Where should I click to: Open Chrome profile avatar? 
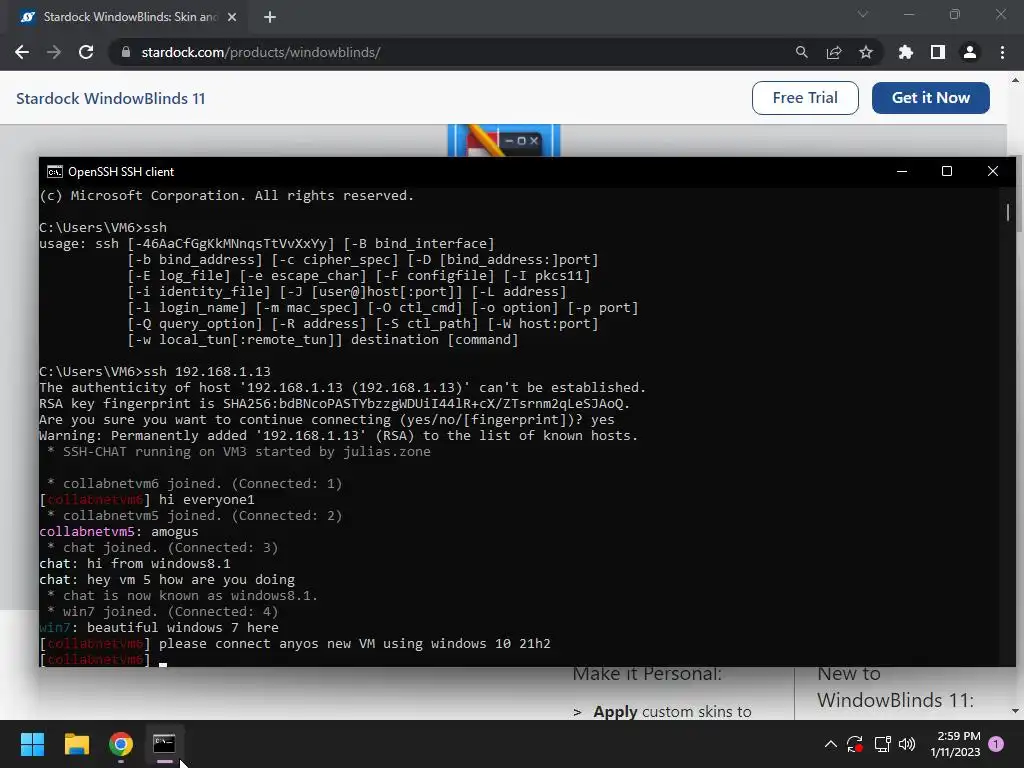point(970,52)
